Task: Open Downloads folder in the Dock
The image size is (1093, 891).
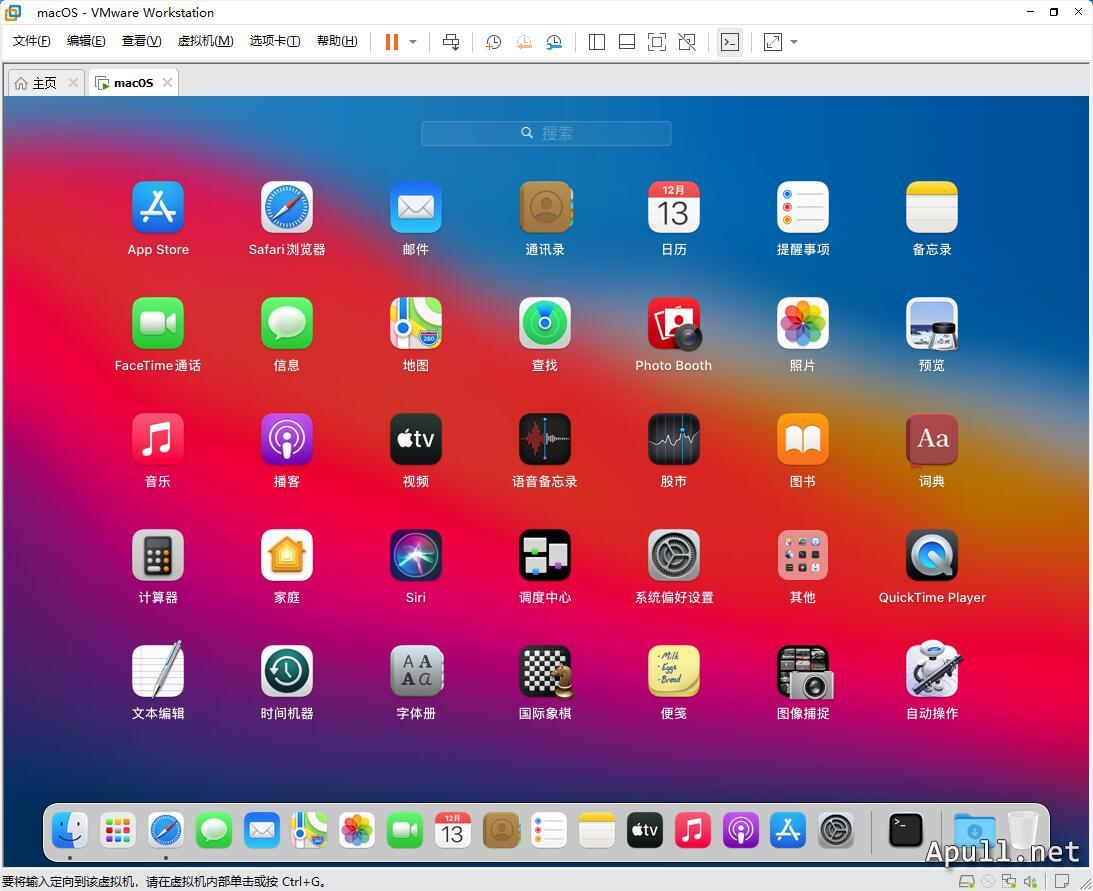Action: tap(974, 830)
